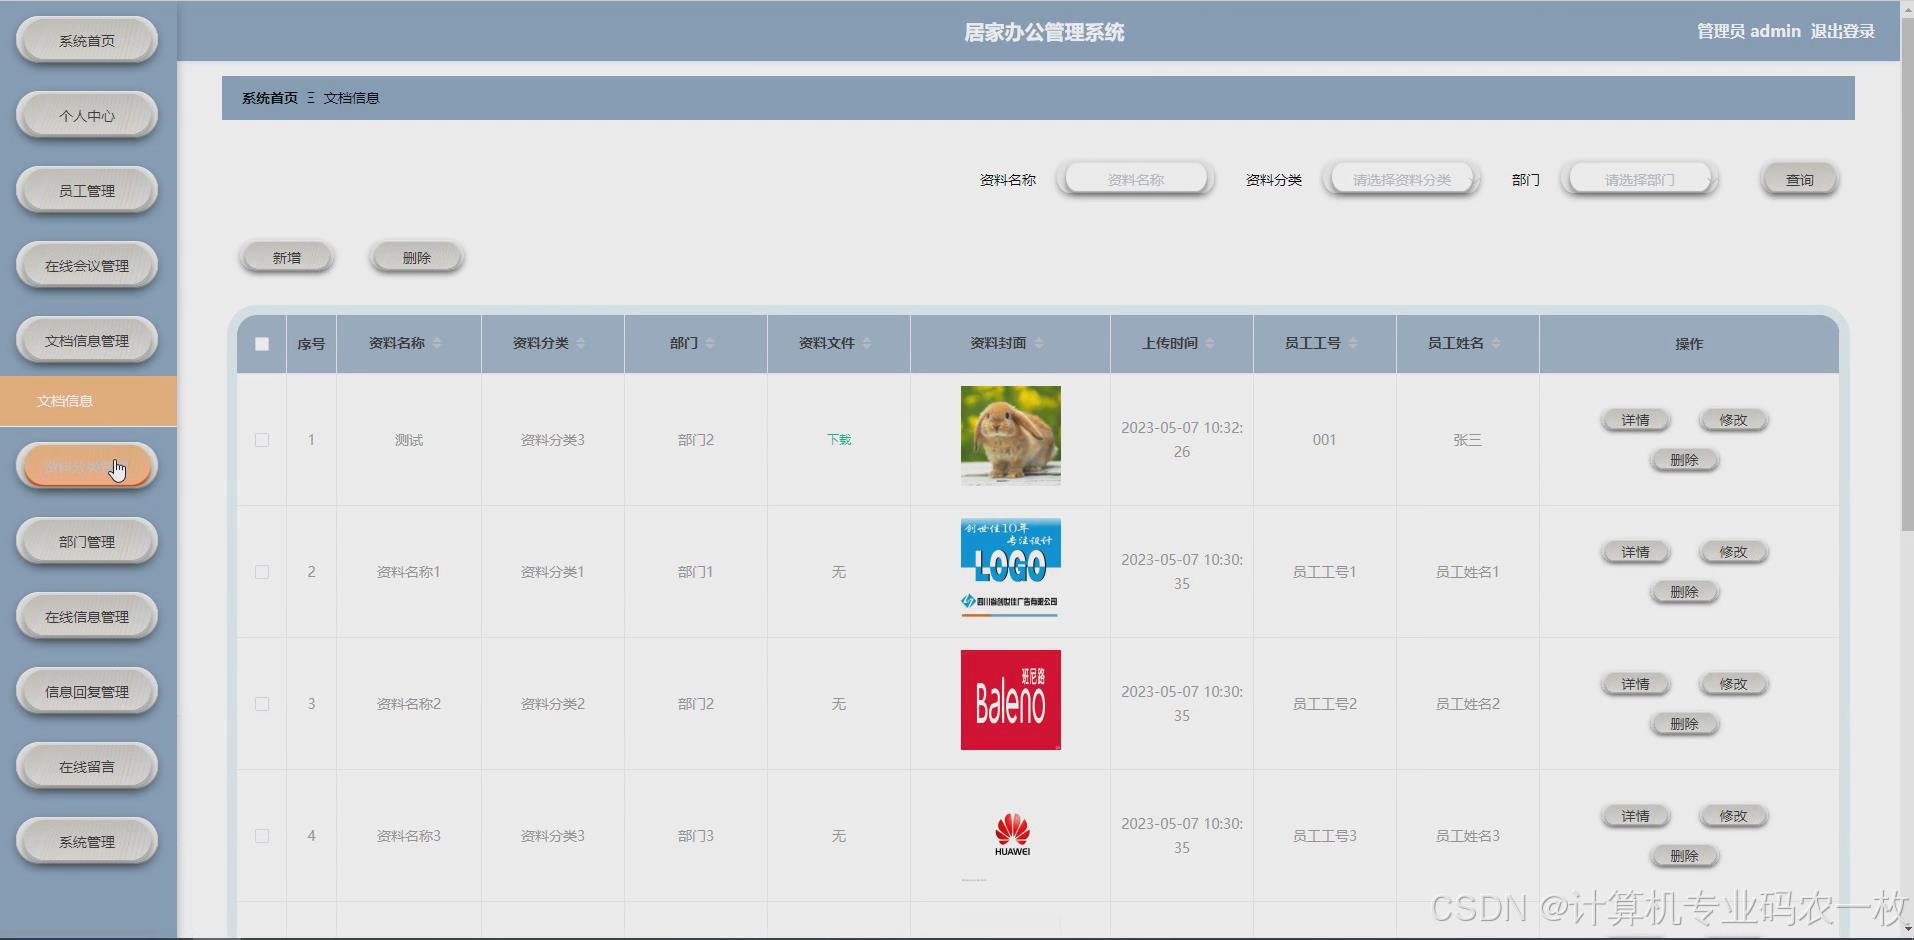
Task: Click the breadcrumb collapse icon beside 系统首页
Action: pyautogui.click(x=312, y=98)
